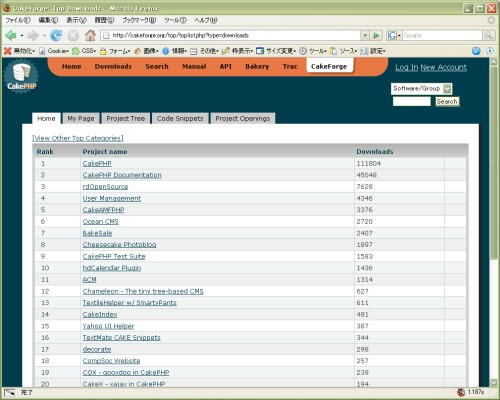The height and width of the screenshot is (400, 500).
Task: Select the Downloads navigation item
Action: point(113,67)
